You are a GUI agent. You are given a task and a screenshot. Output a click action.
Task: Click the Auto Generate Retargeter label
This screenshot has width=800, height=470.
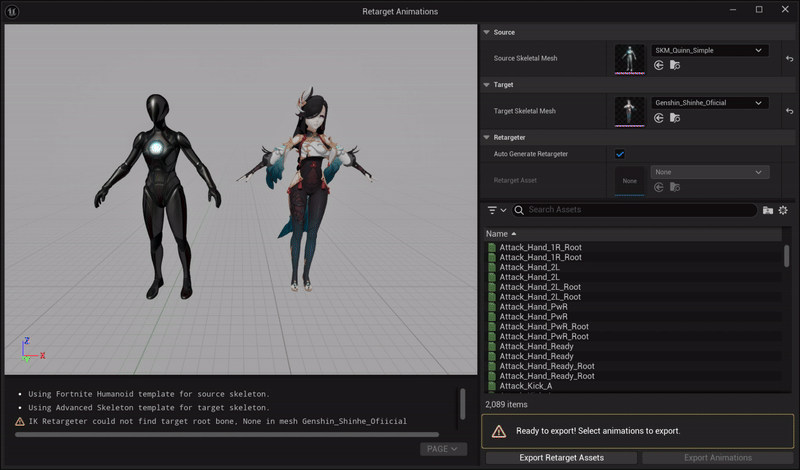tap(531, 154)
